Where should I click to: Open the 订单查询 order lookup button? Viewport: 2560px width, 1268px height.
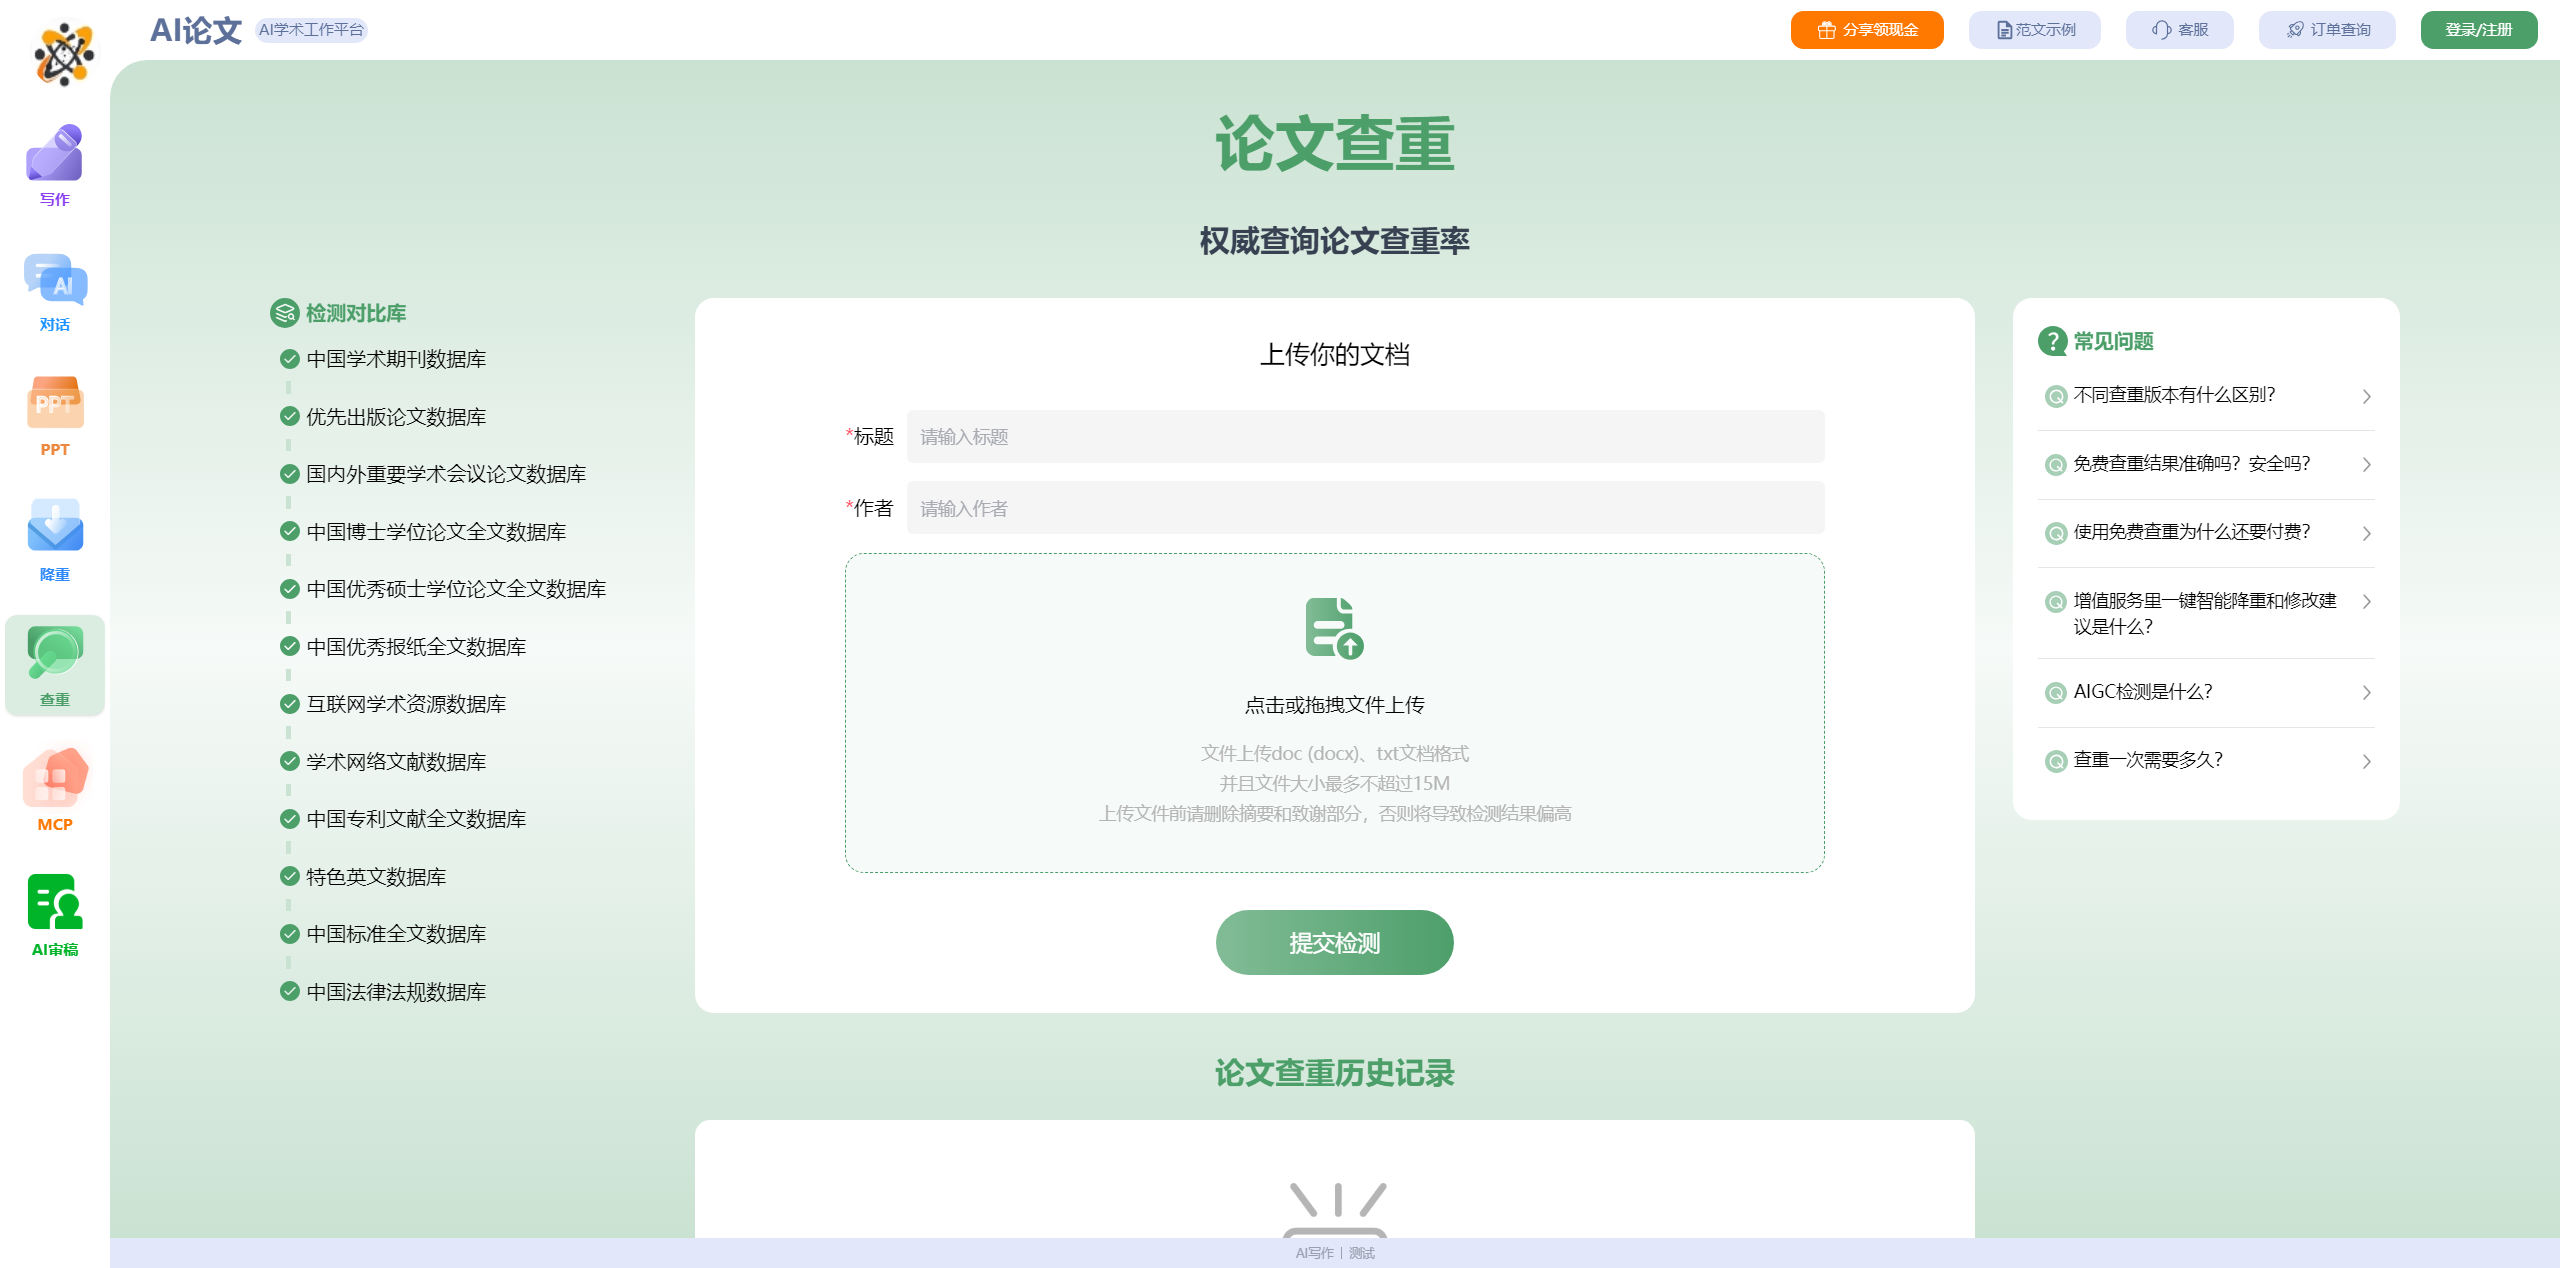tap(2326, 30)
